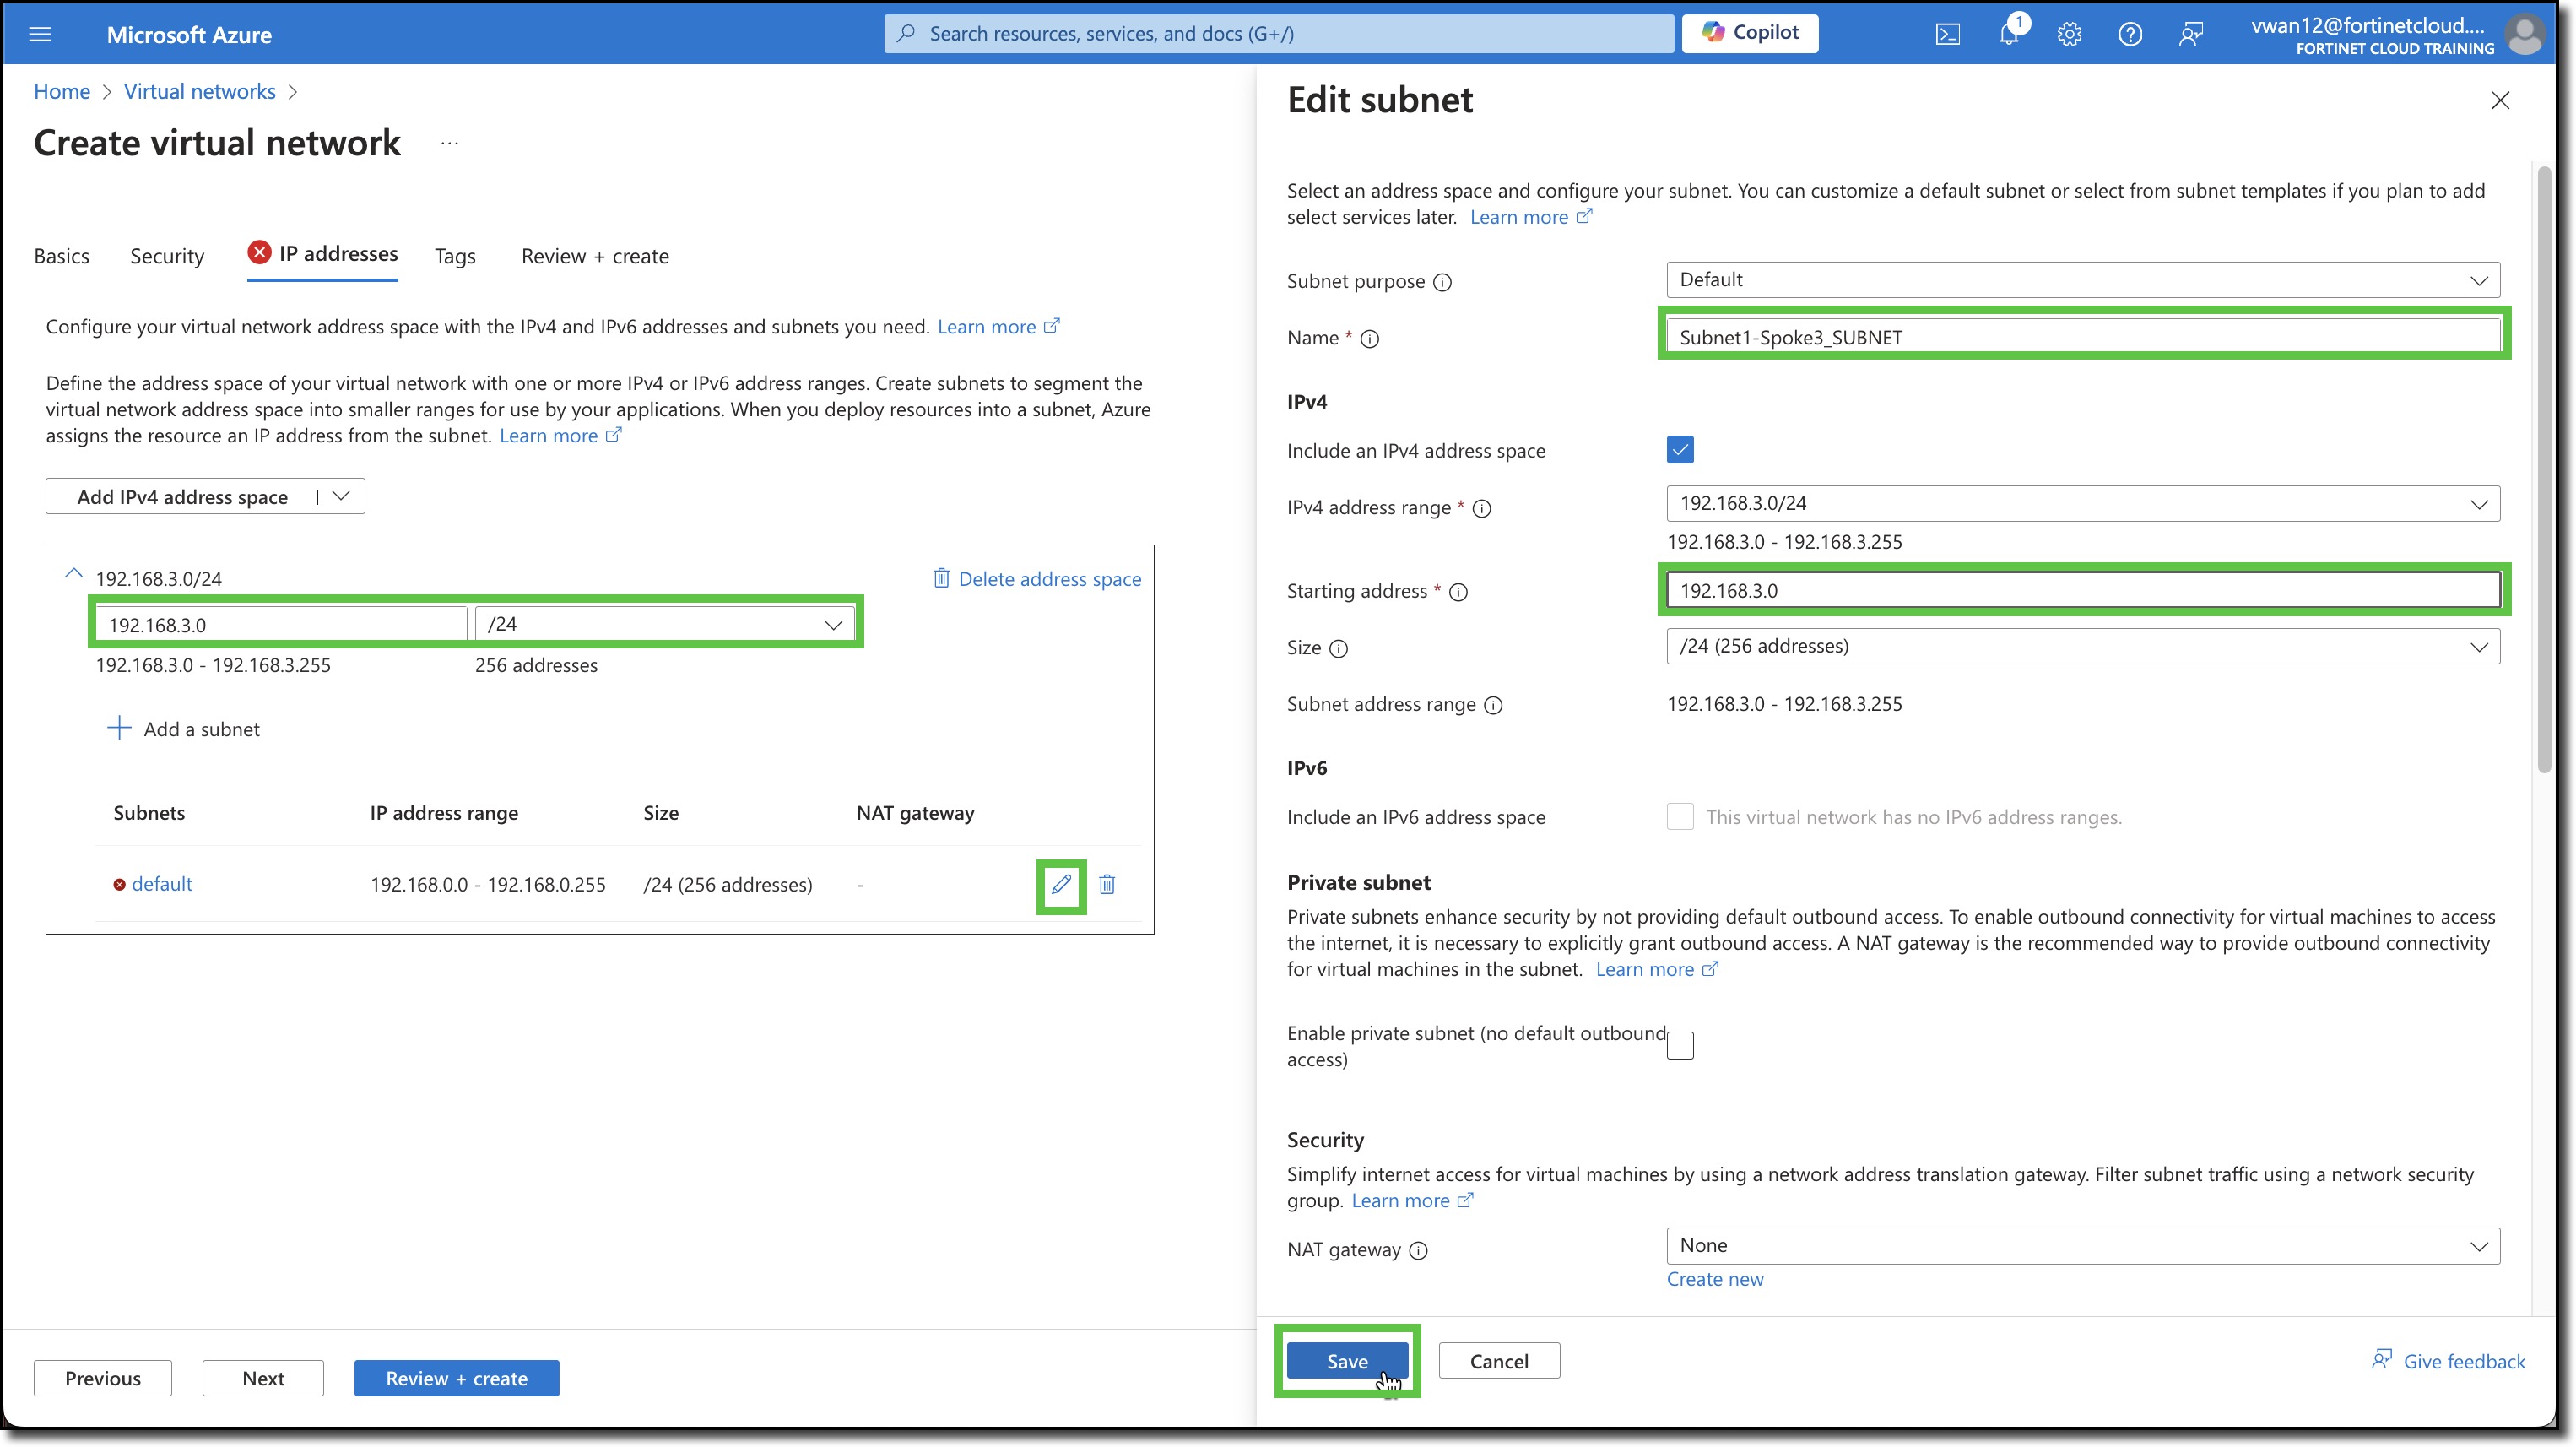Open portal settings gear
Viewport: 2576px width, 1447px height.
pyautogui.click(x=2069, y=34)
